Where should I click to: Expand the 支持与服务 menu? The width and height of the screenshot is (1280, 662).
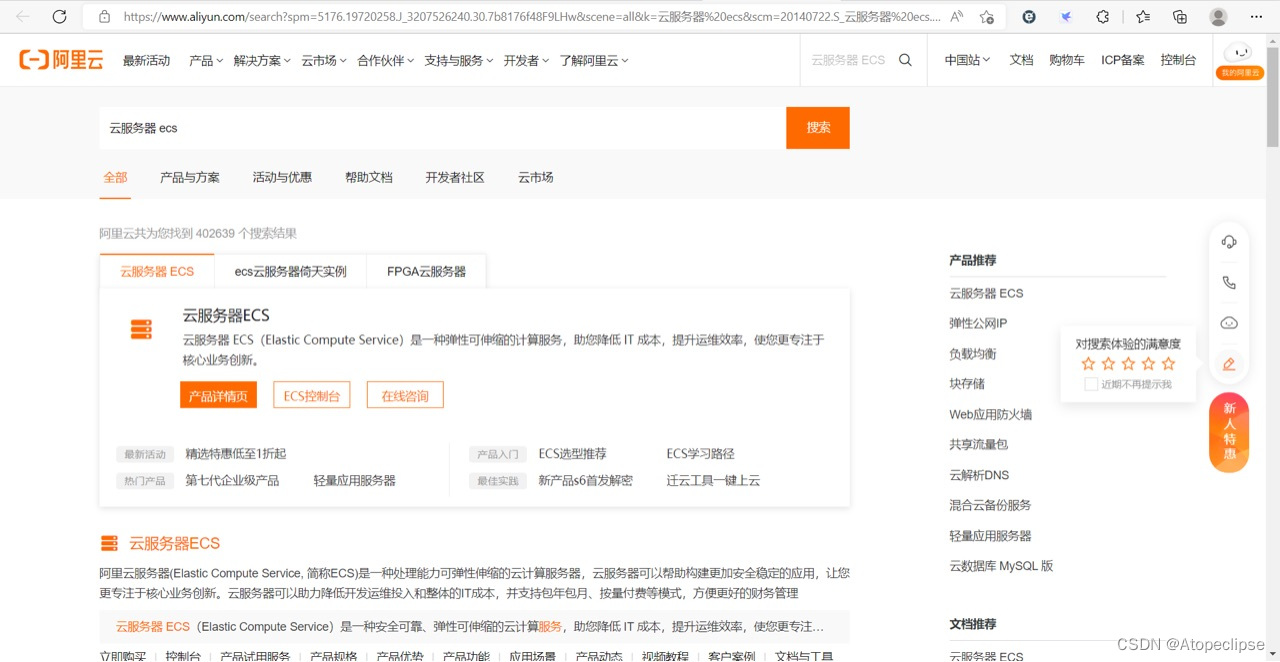point(459,60)
